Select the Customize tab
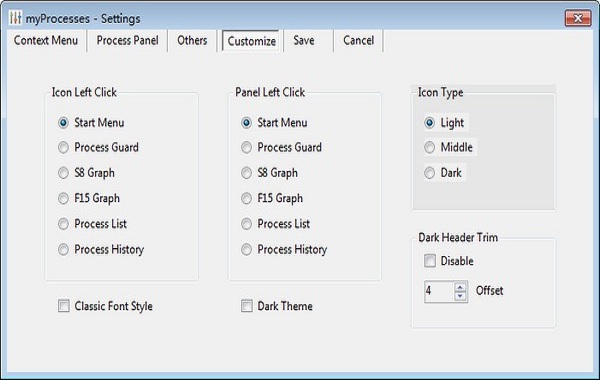600x380 pixels. (251, 41)
